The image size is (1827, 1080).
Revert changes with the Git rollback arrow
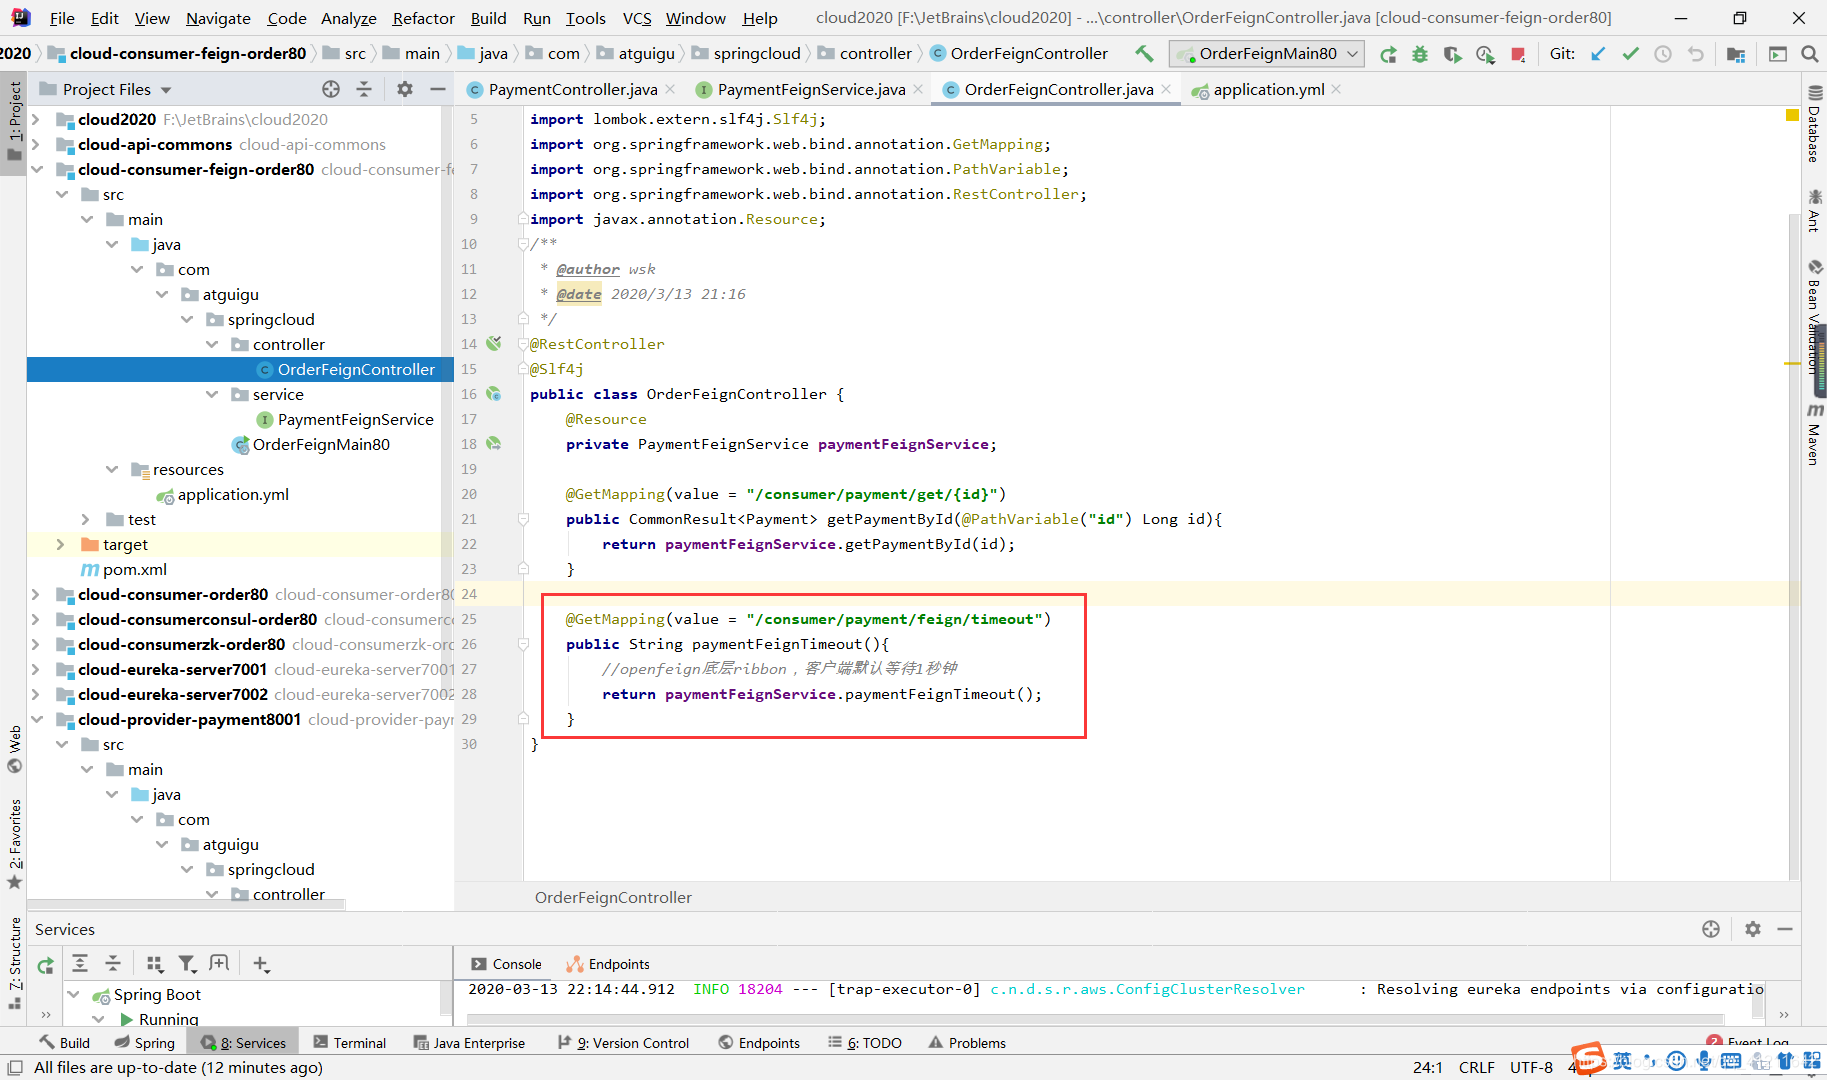[x=1696, y=54]
